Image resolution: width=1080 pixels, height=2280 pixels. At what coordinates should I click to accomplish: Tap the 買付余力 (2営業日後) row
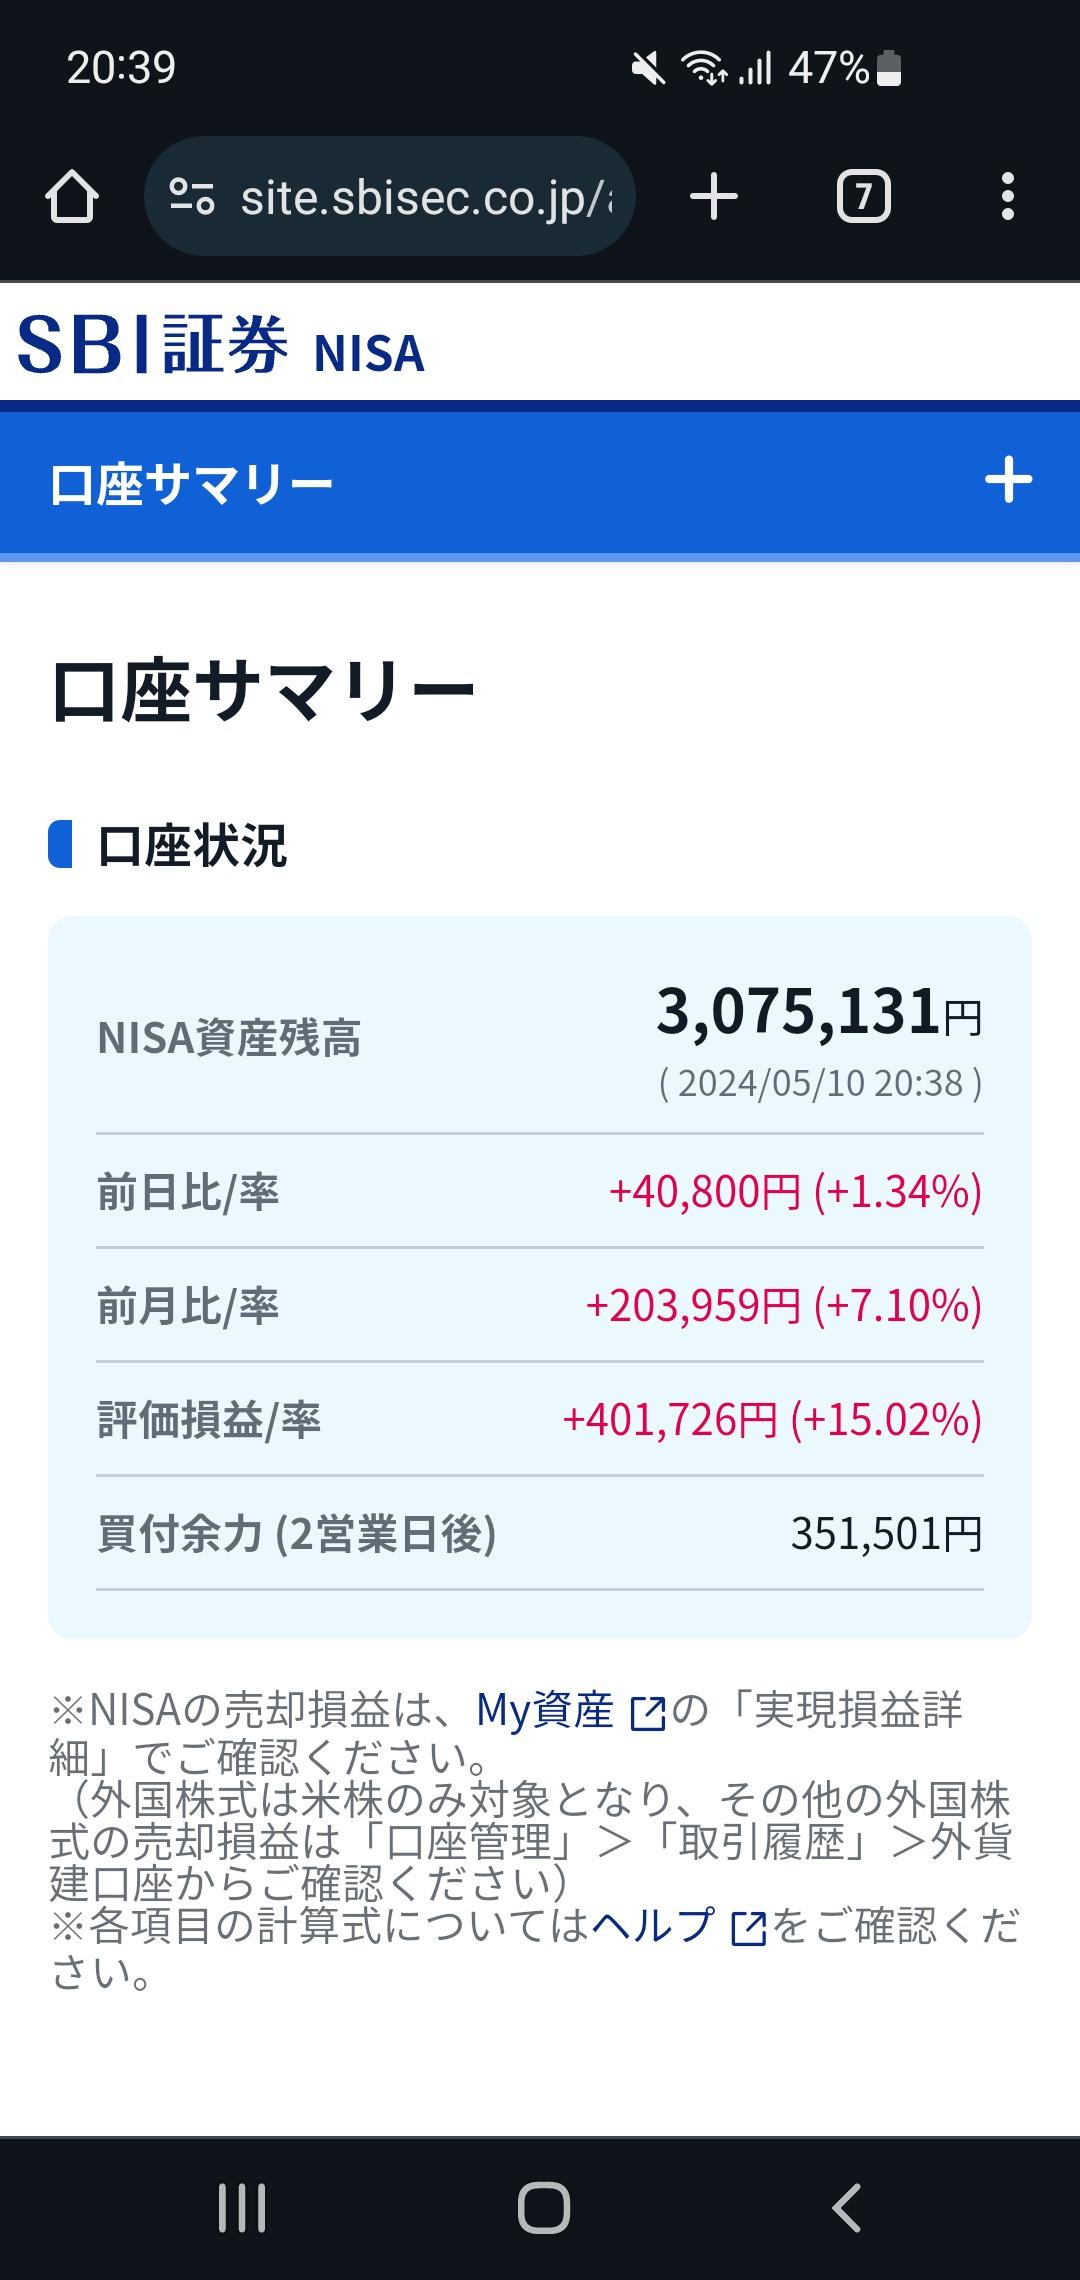click(x=540, y=1533)
